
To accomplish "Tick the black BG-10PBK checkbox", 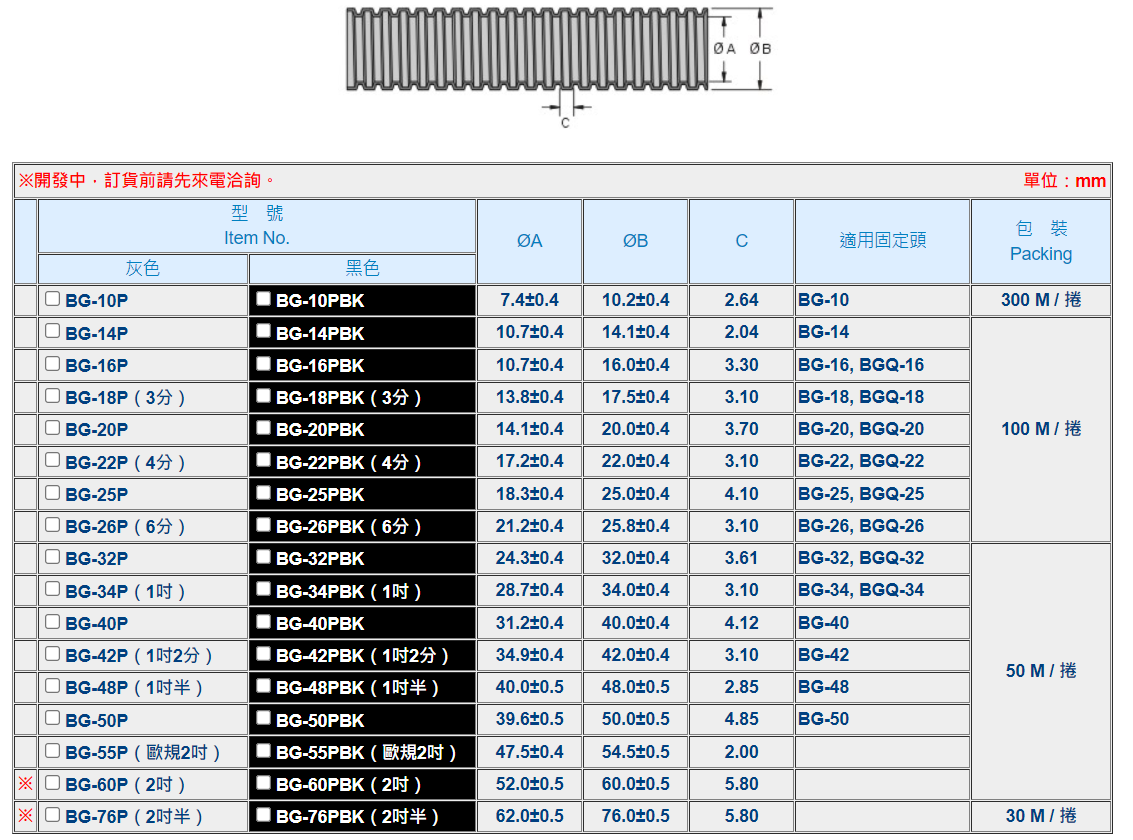I will pos(264,299).
